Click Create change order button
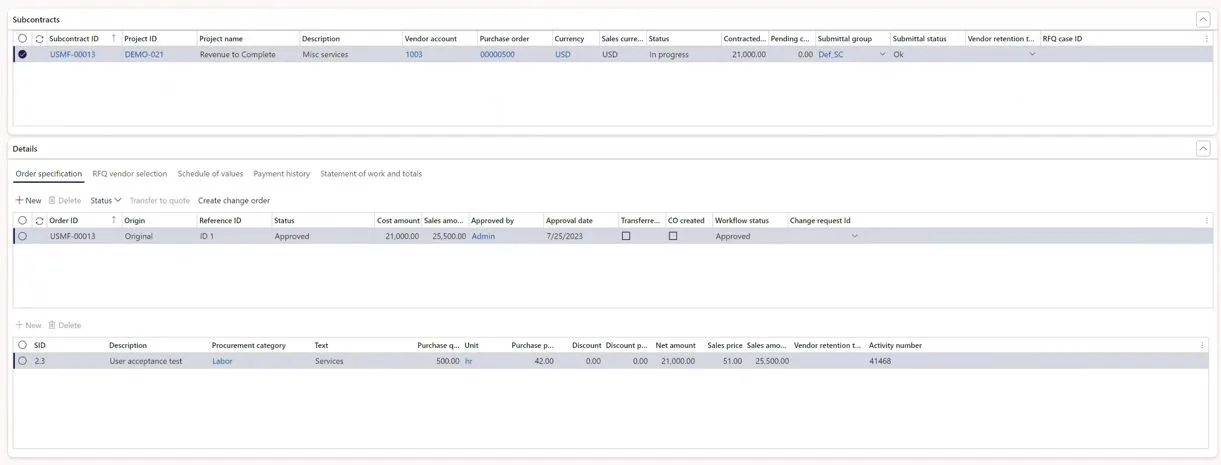 pos(234,201)
